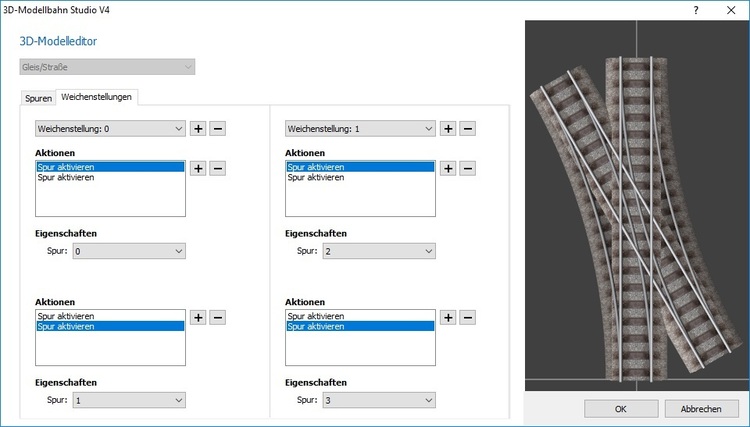Cancel with the Abbrechen button
The width and height of the screenshot is (750, 427).
701,409
